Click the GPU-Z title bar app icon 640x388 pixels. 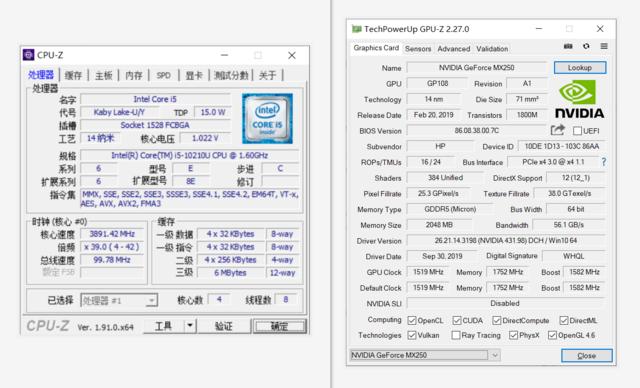[357, 29]
